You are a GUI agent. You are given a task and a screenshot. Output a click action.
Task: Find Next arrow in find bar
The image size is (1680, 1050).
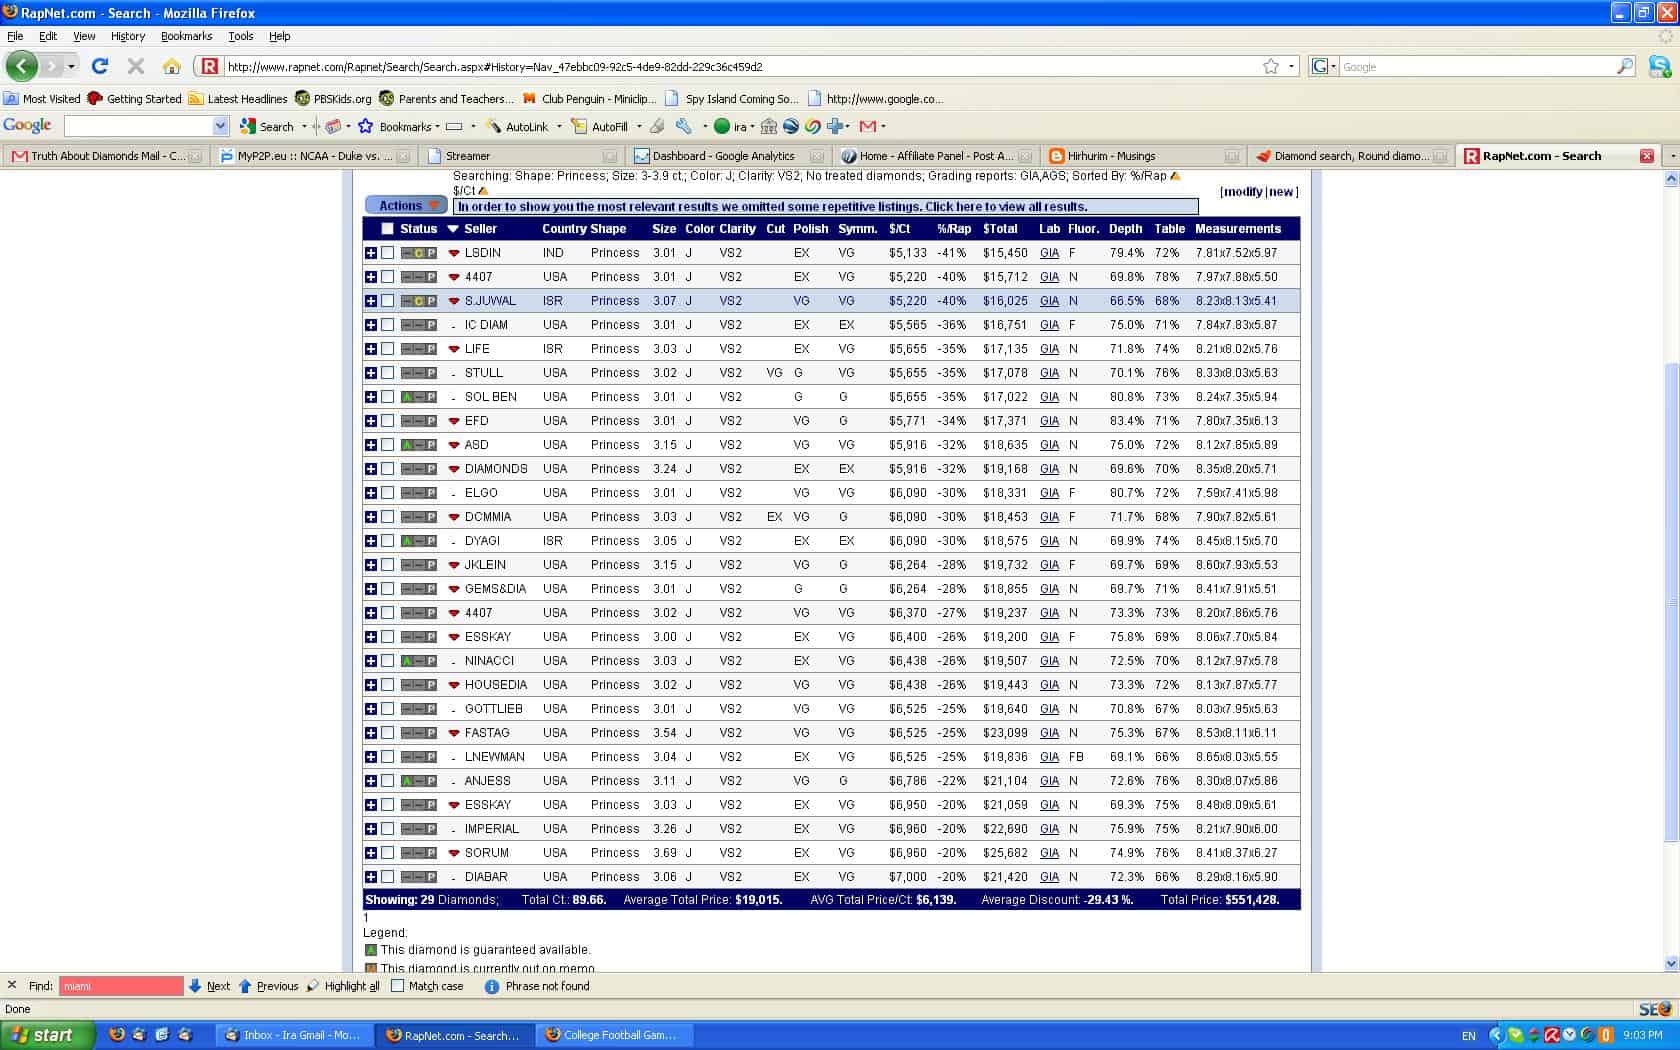tap(195, 986)
